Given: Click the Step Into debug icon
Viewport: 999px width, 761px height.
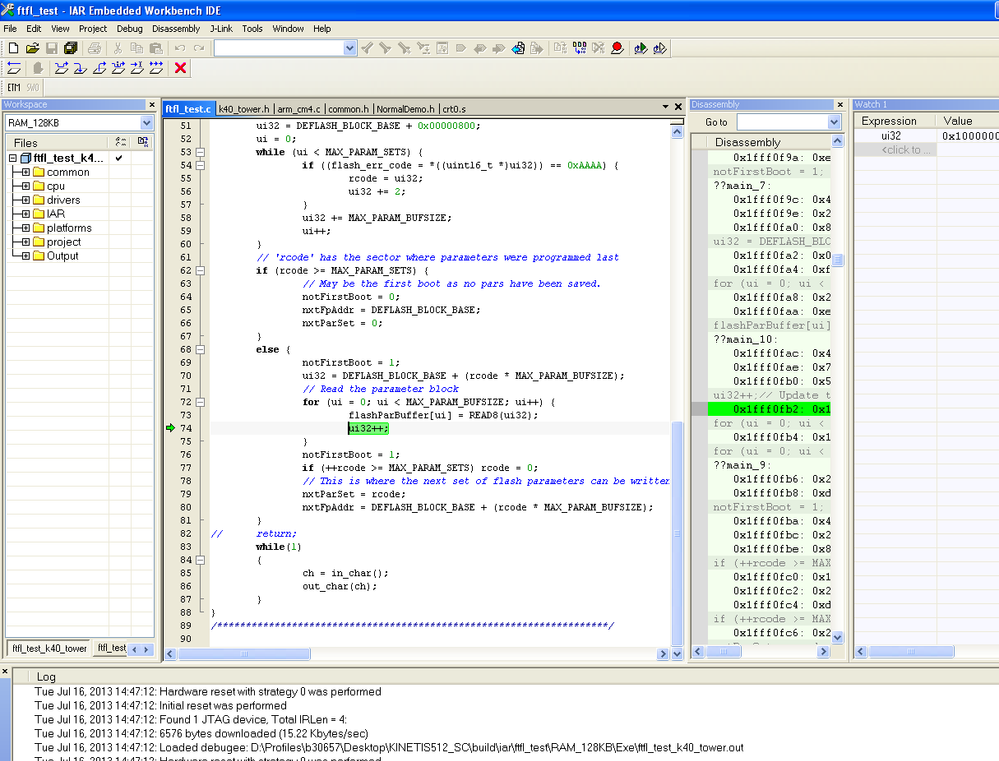Looking at the screenshot, I should (81, 68).
